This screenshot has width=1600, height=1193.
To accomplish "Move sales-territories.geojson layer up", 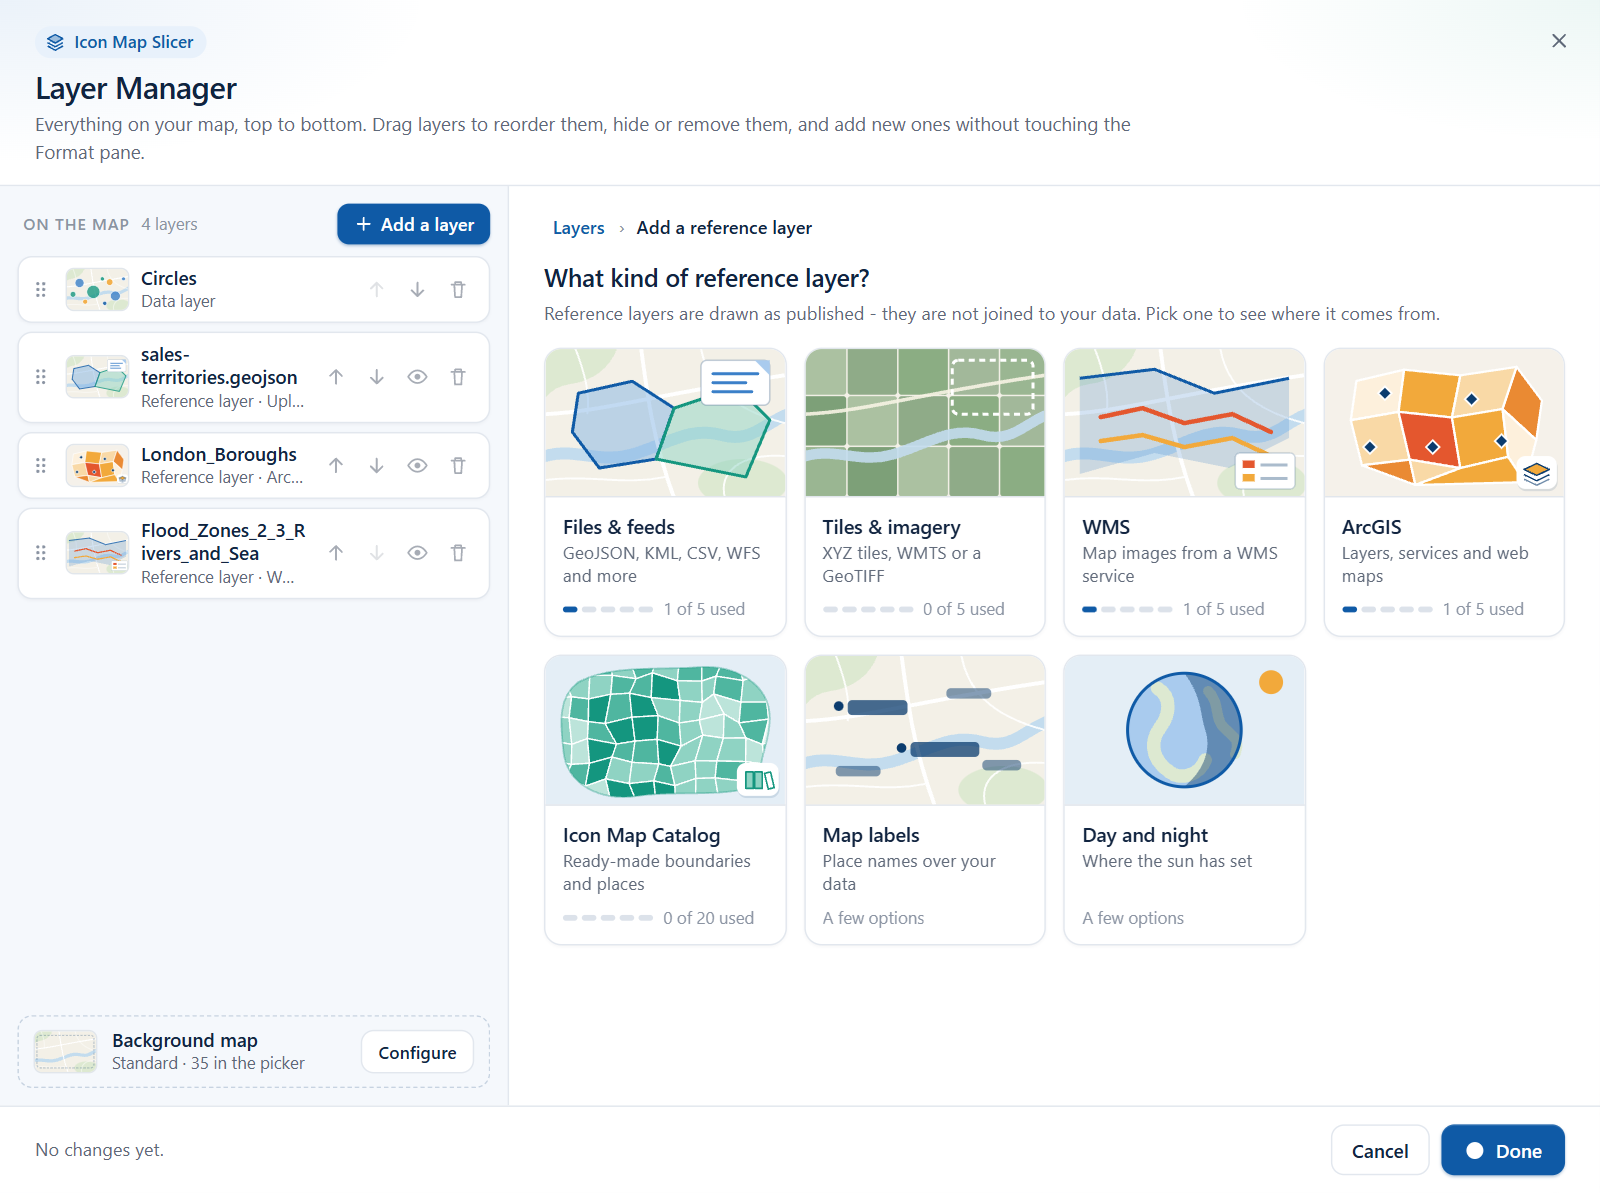I will (x=336, y=377).
